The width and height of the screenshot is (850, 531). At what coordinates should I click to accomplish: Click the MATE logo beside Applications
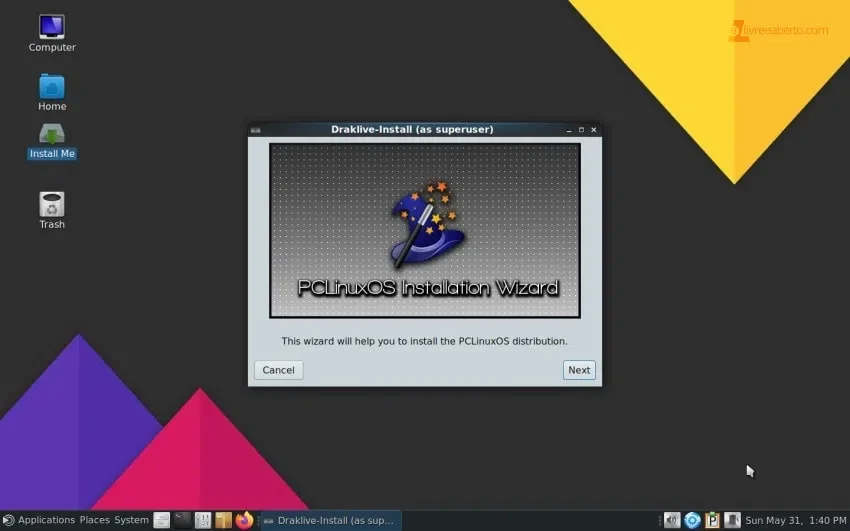[x=8, y=520]
